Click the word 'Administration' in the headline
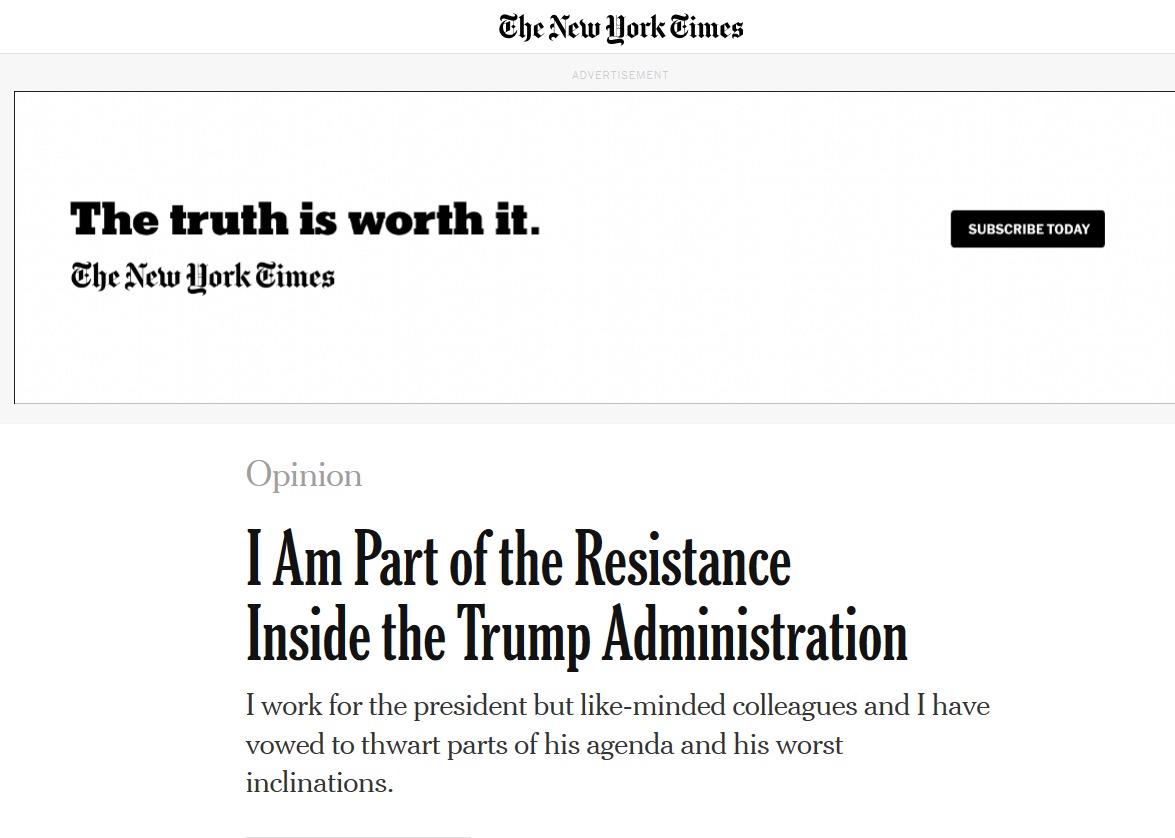Screen dimensions: 1175x838 pyautogui.click(x=755, y=636)
